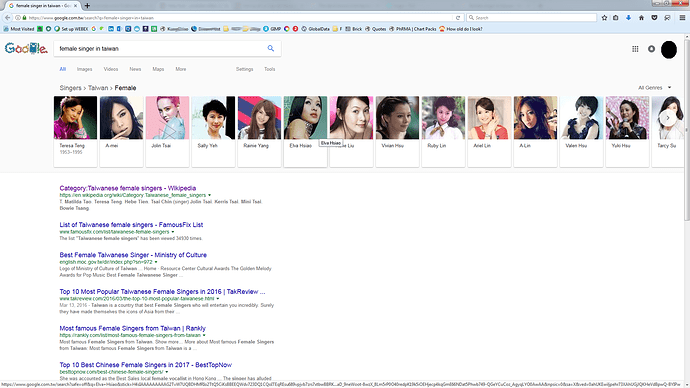Reload the page with refresh icon
The height and width of the screenshot is (388, 690).
[458, 18]
